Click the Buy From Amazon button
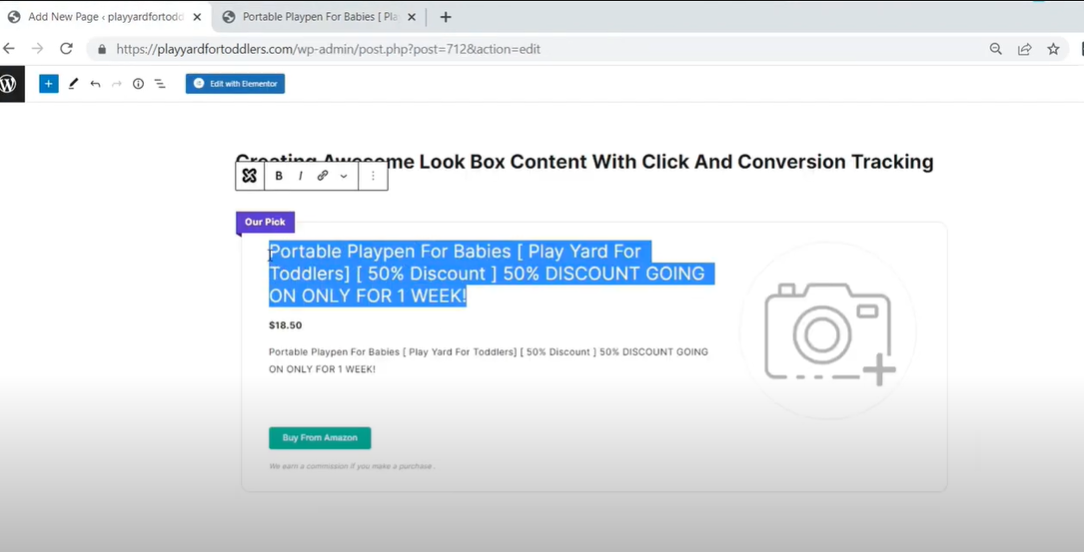This screenshot has width=1084, height=552. (320, 438)
